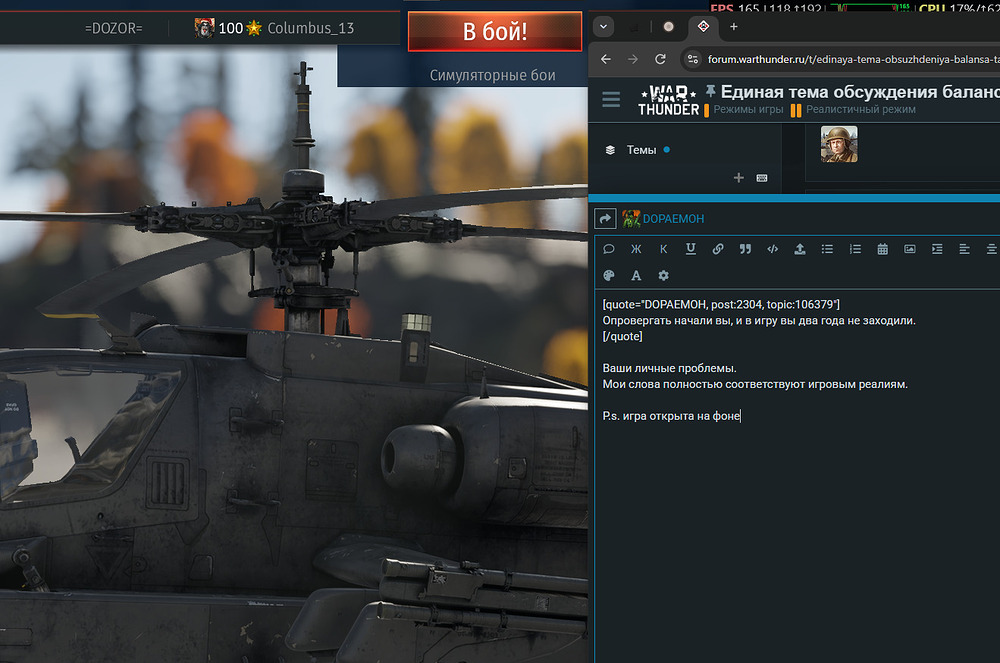Toggle italic 'К' formatting
Image resolution: width=1000 pixels, height=663 pixels.
[x=663, y=249]
